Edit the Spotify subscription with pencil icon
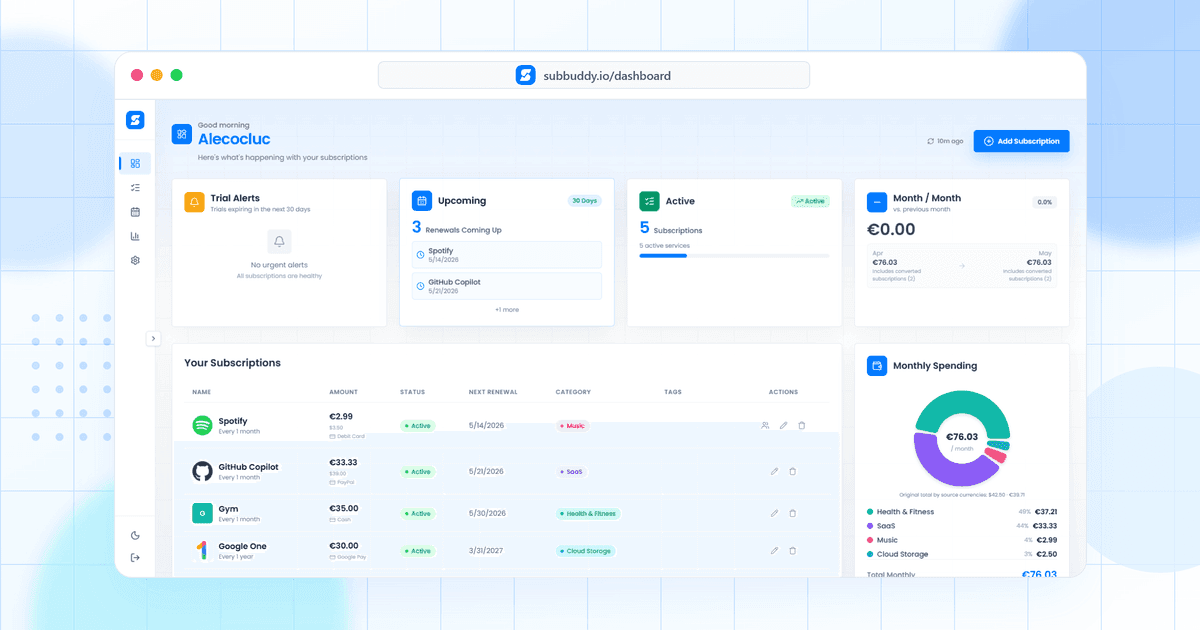This screenshot has height=630, width=1200. (x=783, y=425)
